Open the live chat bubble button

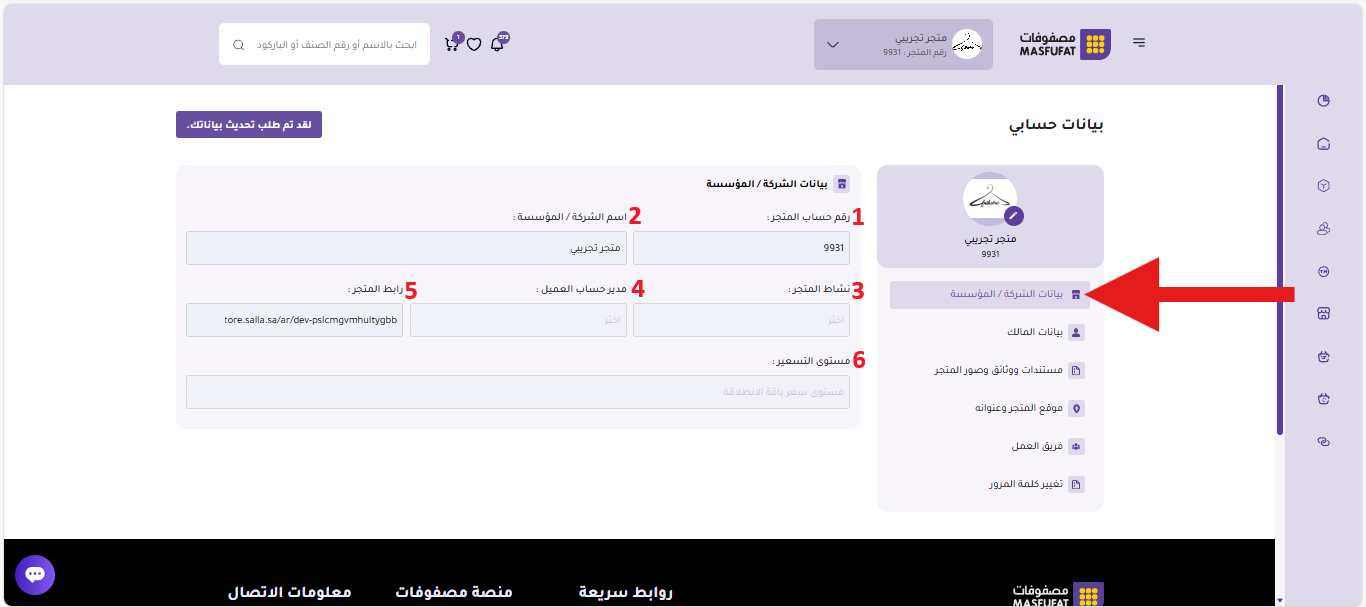(x=35, y=575)
